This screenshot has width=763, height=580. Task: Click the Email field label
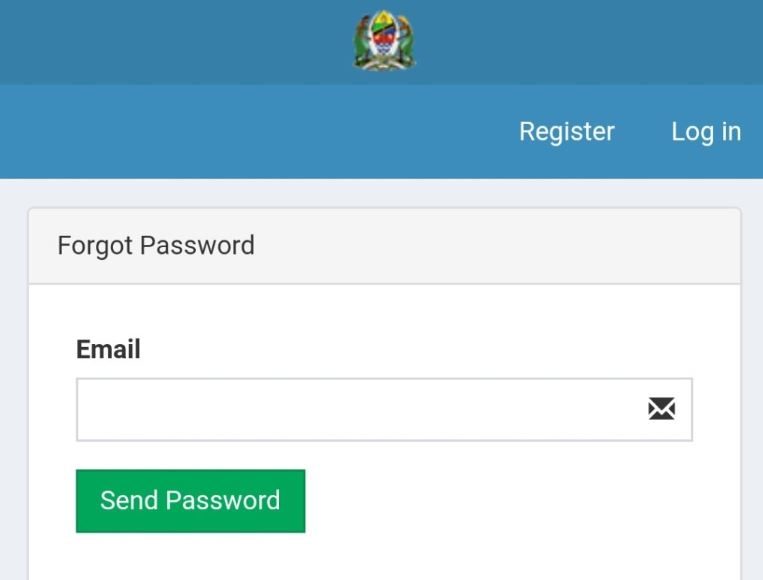108,349
